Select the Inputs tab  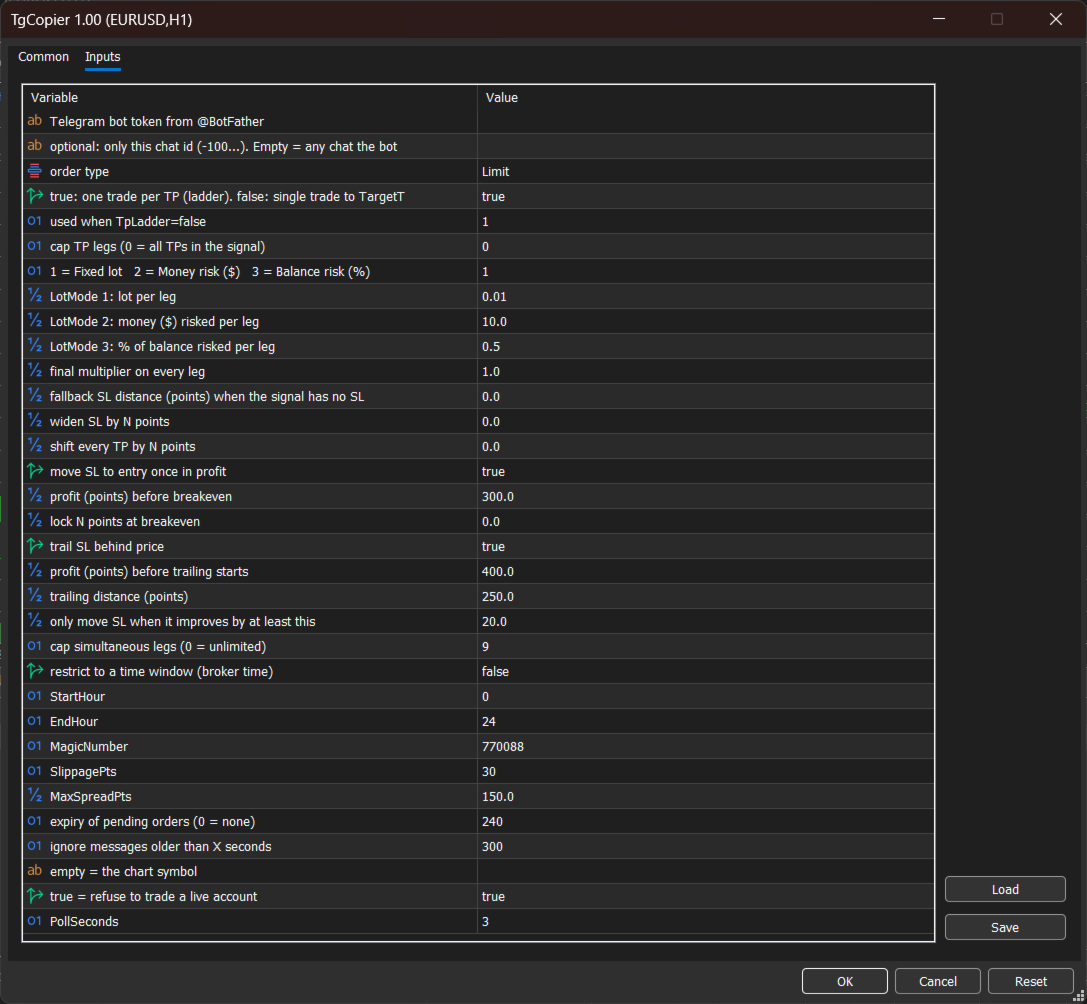click(103, 57)
